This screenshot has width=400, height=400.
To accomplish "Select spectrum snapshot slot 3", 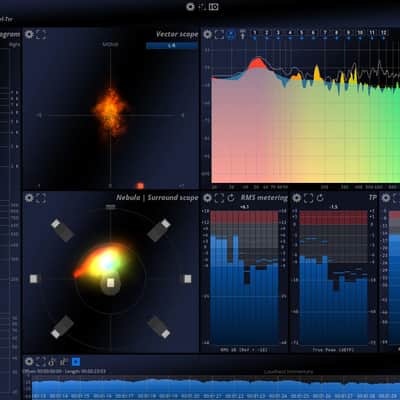I will [278, 34].
